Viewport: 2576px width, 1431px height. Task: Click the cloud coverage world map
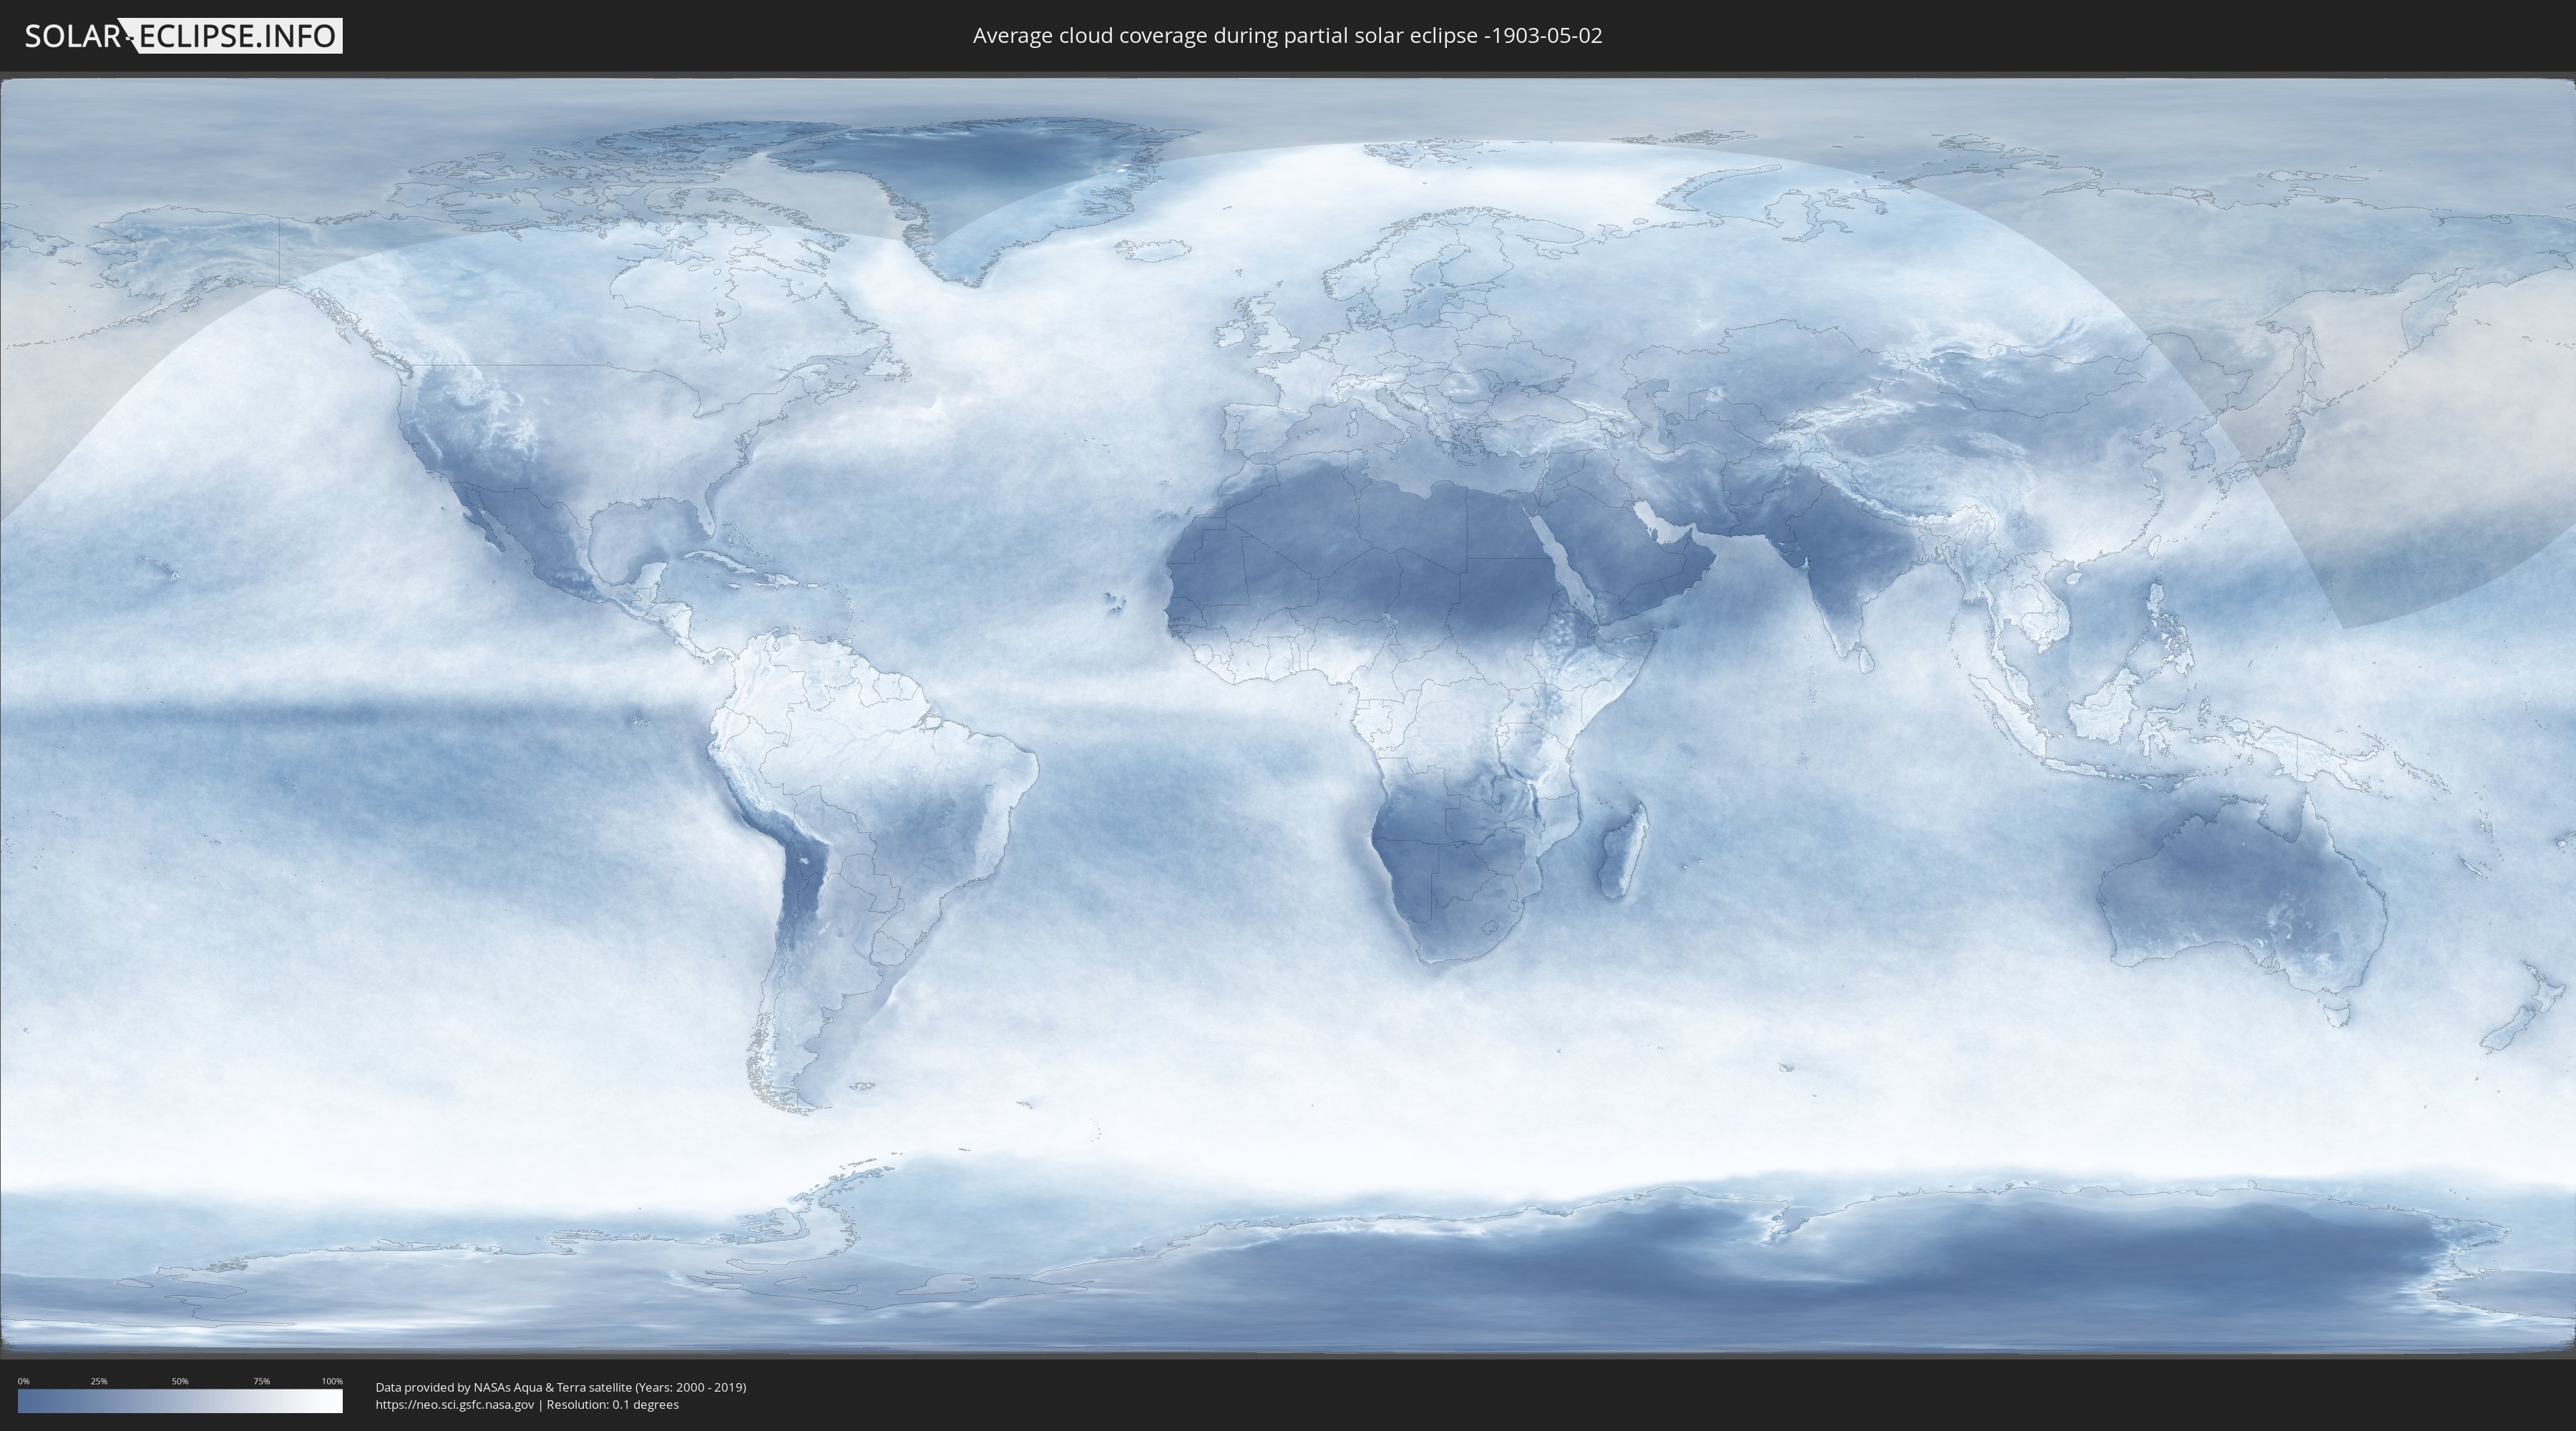(1288, 715)
